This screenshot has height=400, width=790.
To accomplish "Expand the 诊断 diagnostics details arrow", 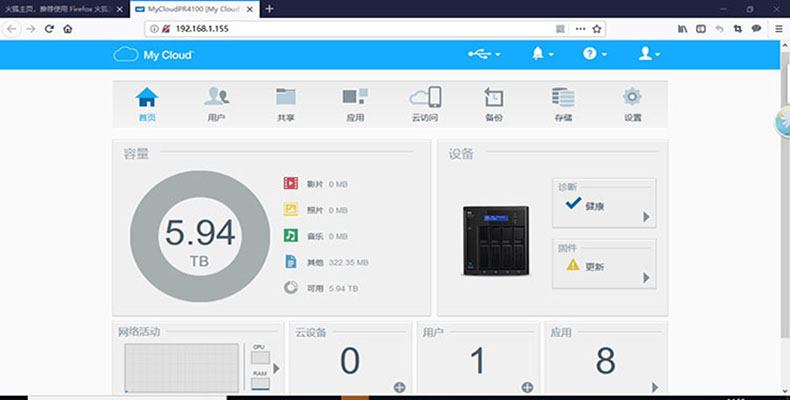I will 646,217.
